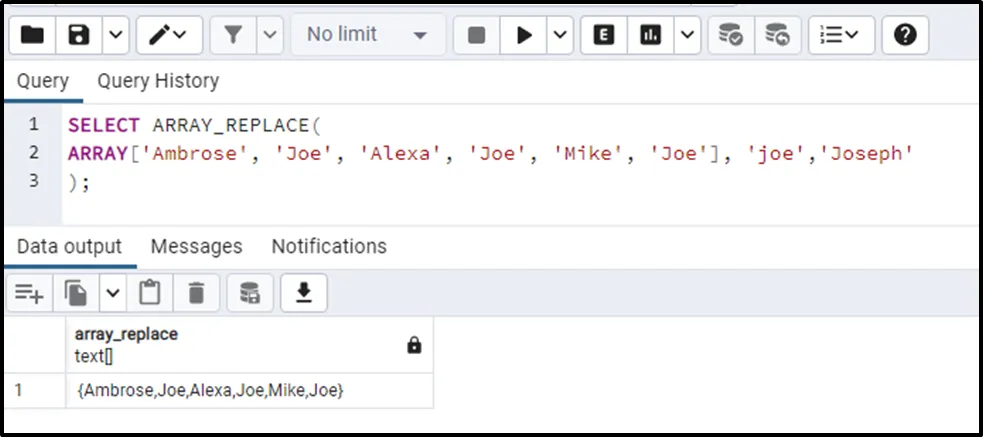Open the Messages tab

tap(196, 246)
